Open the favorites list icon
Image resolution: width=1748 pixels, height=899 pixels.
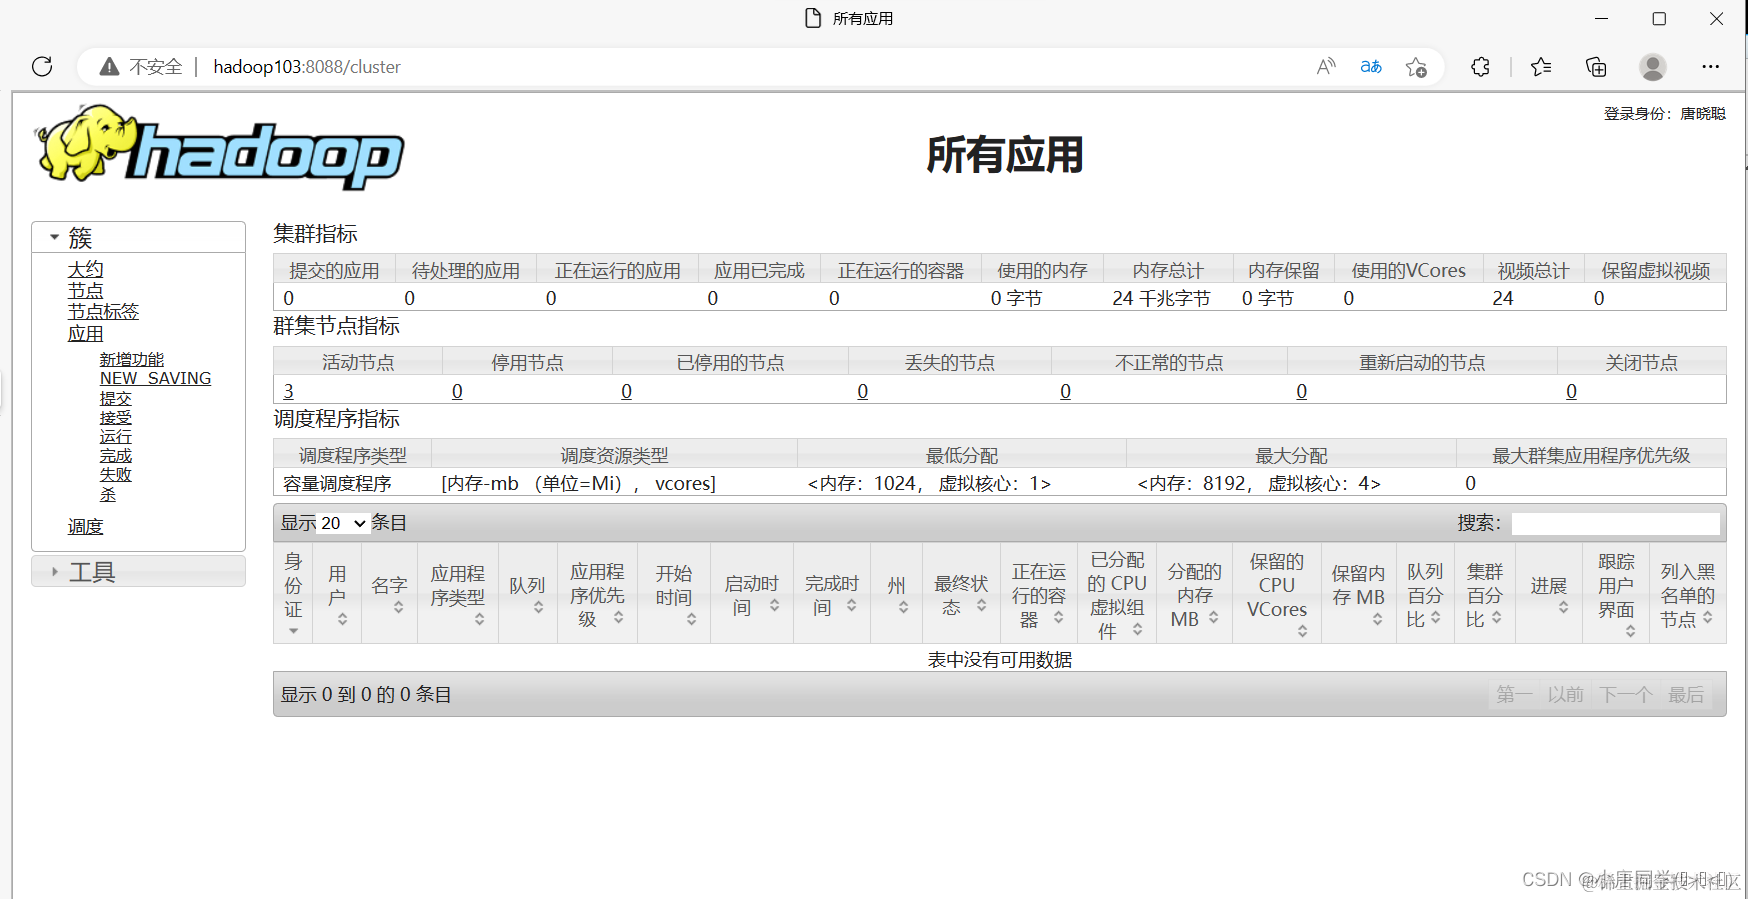(x=1541, y=67)
